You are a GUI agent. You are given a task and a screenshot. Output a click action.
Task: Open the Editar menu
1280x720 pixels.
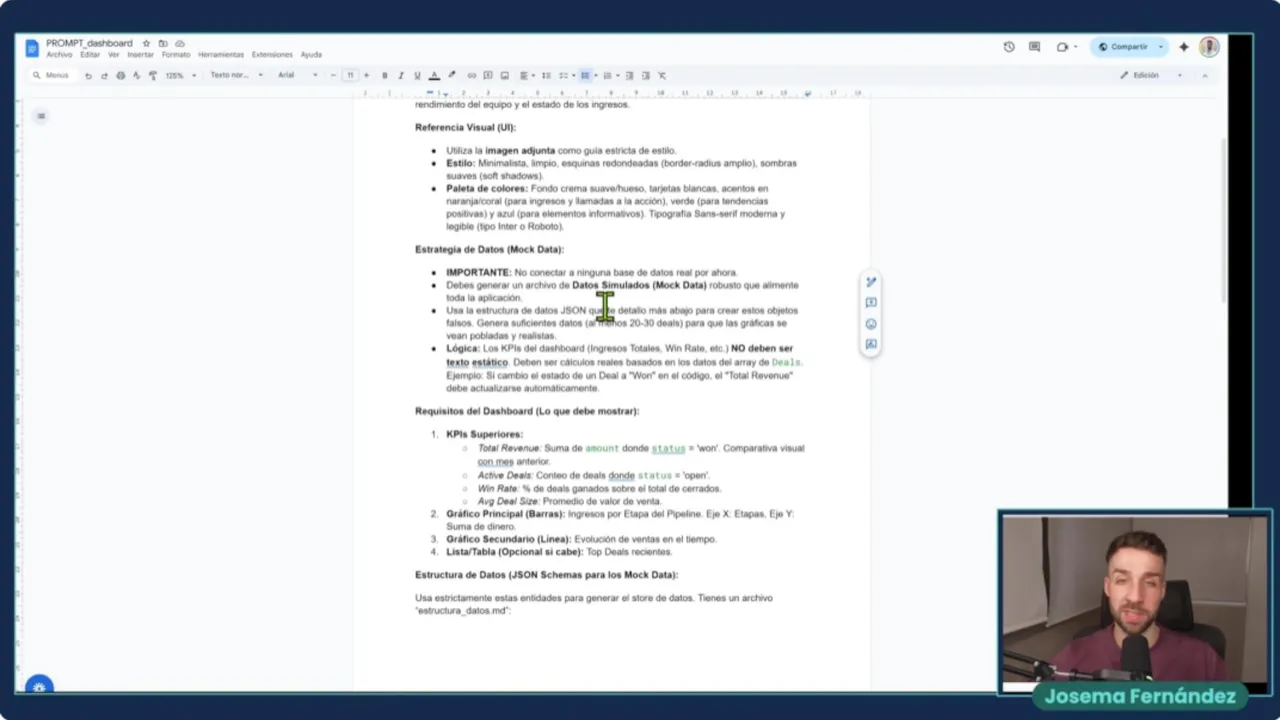point(90,54)
